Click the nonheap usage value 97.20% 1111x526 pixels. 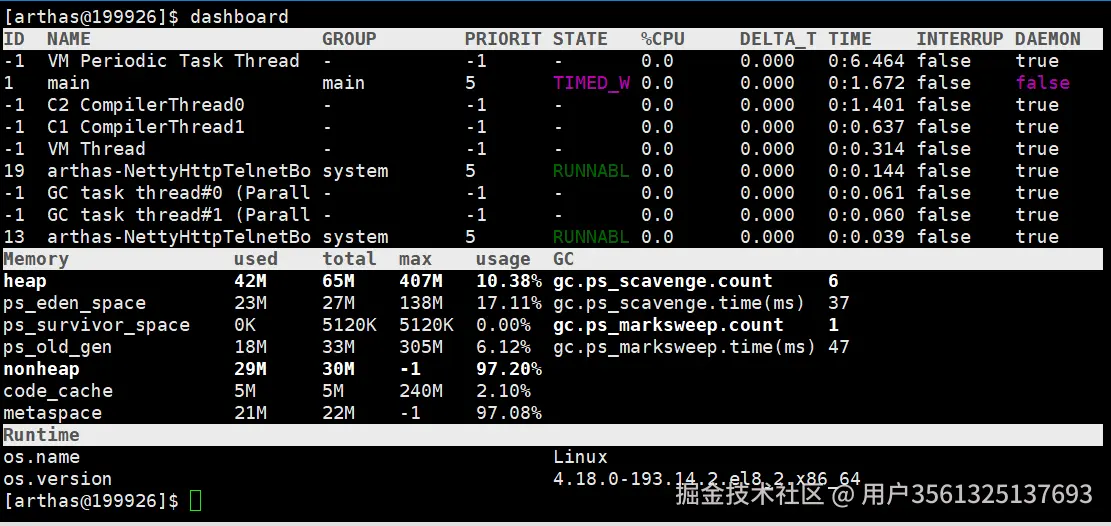(509, 369)
